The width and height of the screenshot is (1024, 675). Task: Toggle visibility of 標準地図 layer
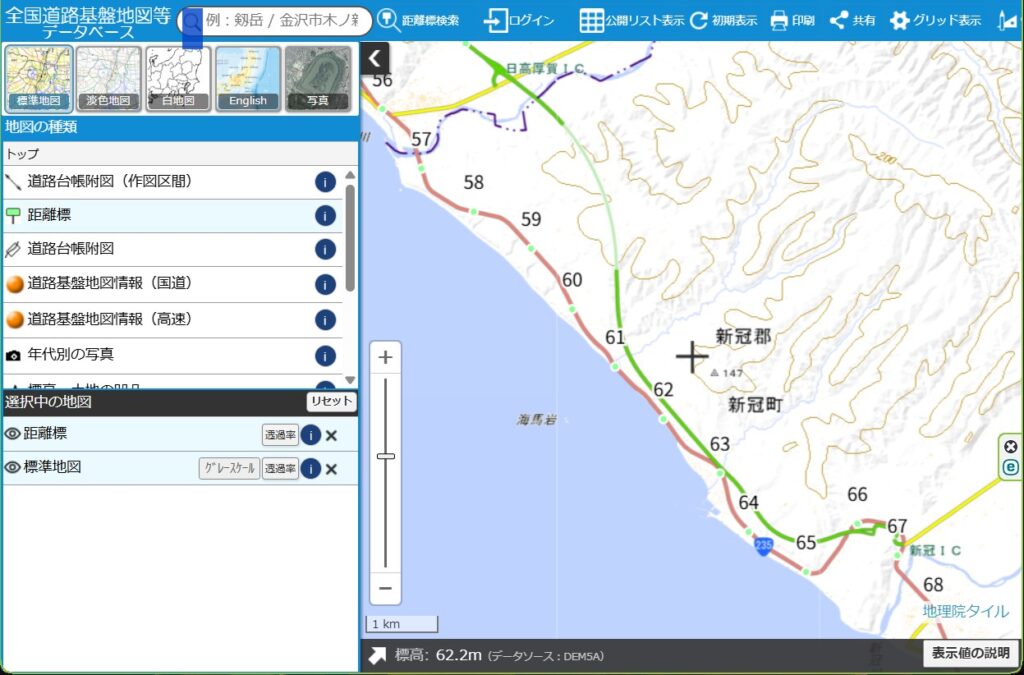[x=13, y=468]
